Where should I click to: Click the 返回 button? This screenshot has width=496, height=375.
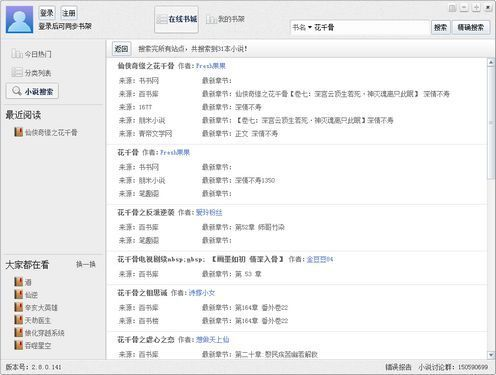121,49
